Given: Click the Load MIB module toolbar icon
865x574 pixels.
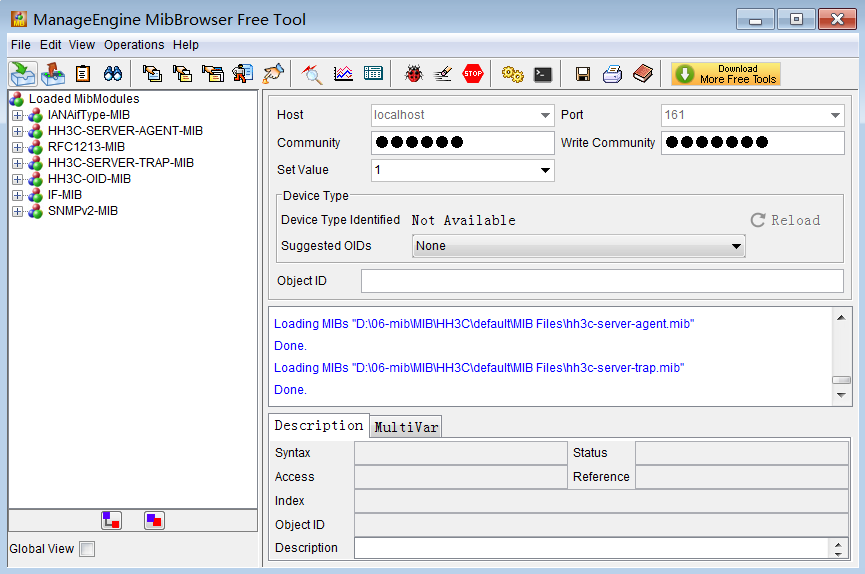Looking at the screenshot, I should [23, 74].
